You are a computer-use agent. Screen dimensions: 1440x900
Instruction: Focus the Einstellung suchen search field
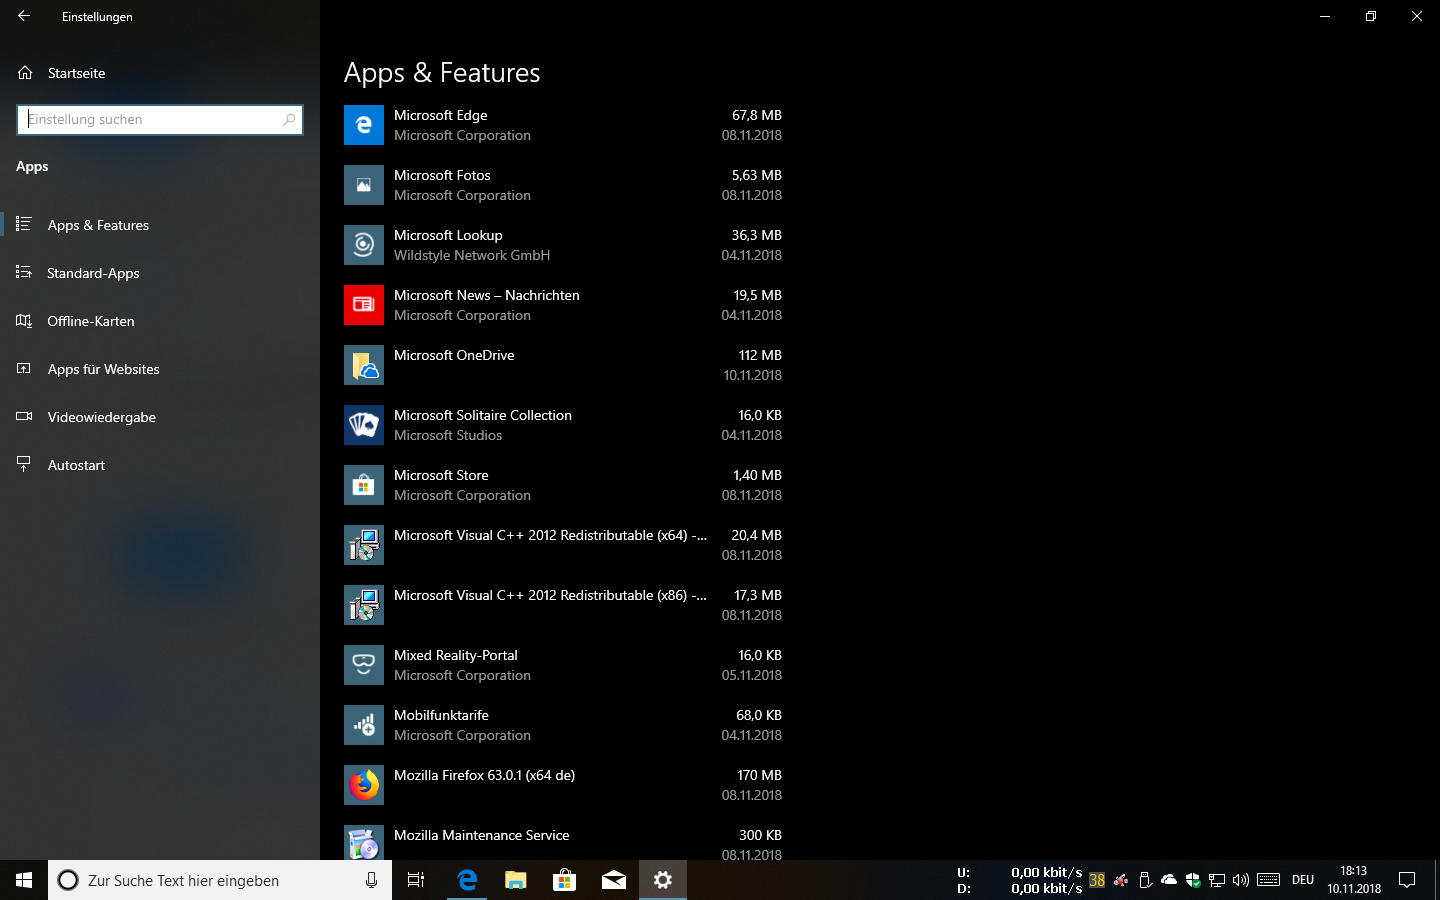(160, 119)
